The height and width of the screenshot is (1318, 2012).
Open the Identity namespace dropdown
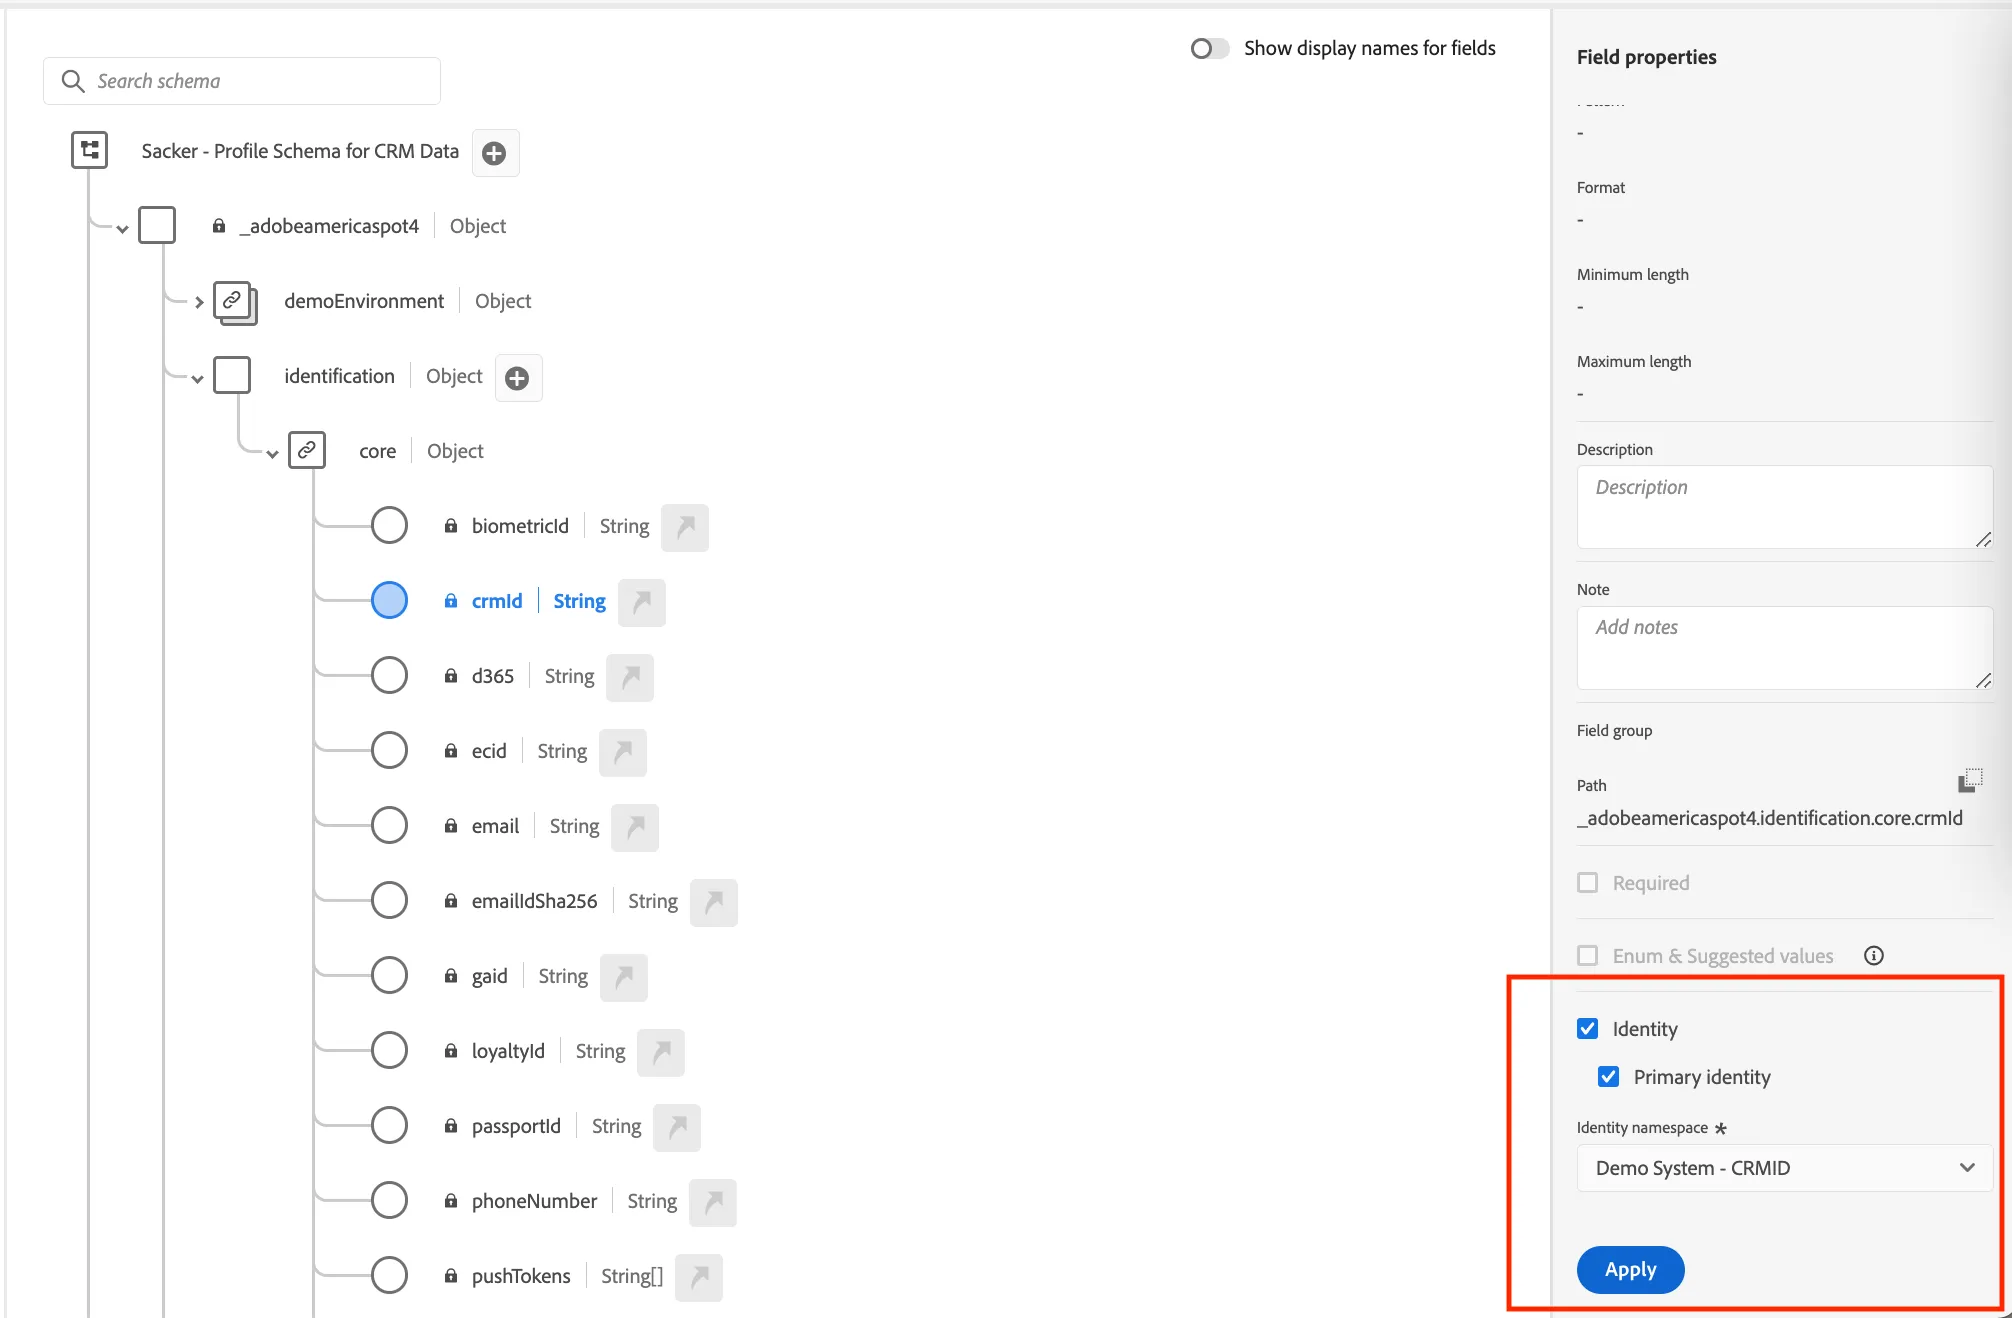[x=1784, y=1168]
